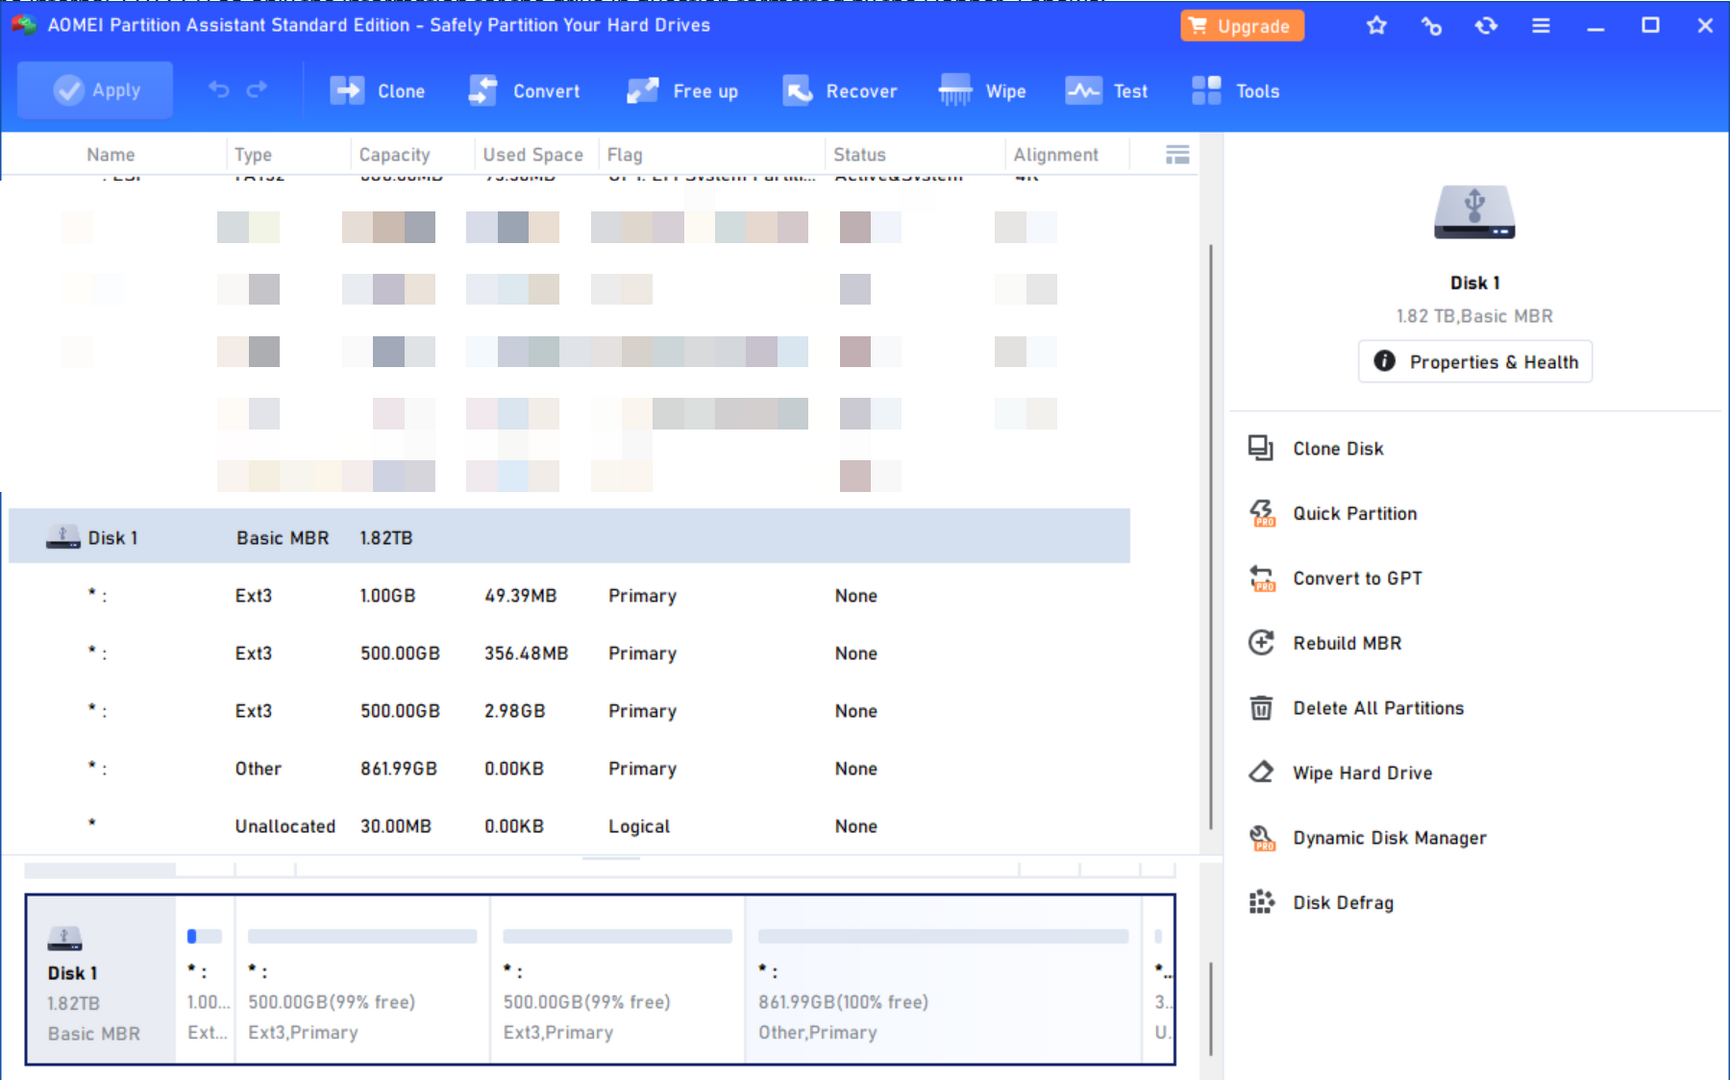Select the 861.99GB Other partition row
The height and width of the screenshot is (1080, 1730).
569,768
